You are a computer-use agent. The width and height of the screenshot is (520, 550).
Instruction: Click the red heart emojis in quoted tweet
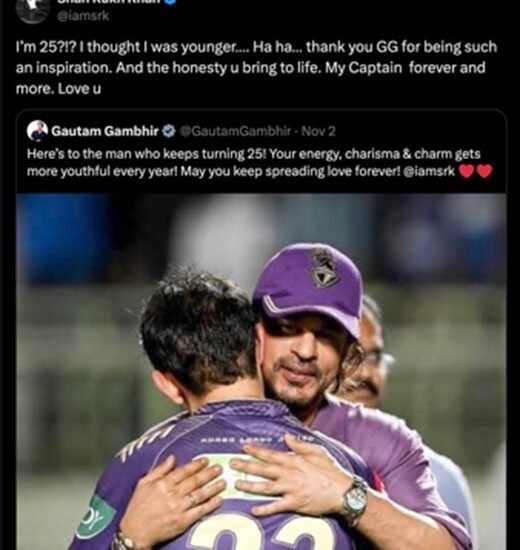tap(475, 172)
